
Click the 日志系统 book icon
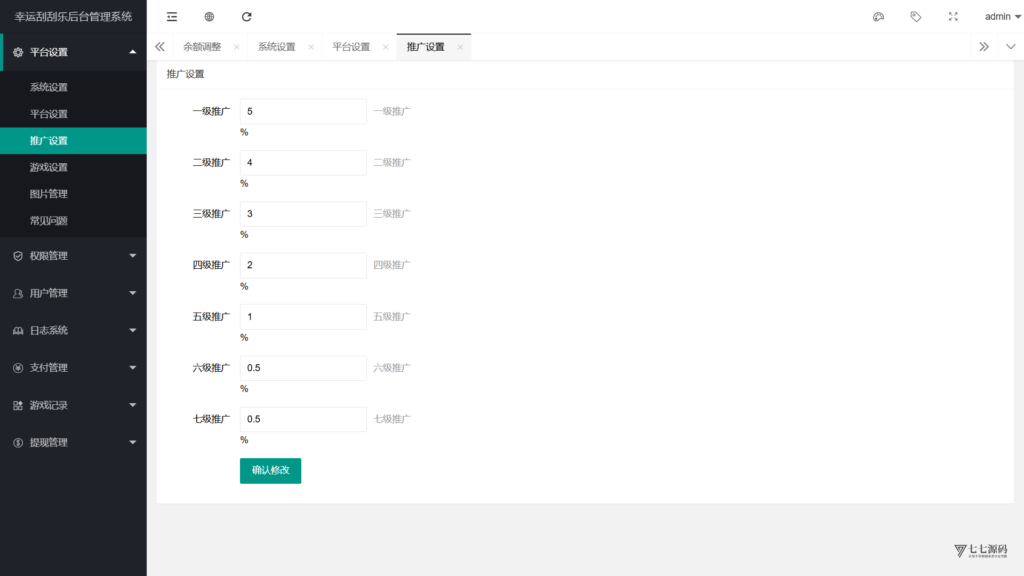pyautogui.click(x=18, y=330)
